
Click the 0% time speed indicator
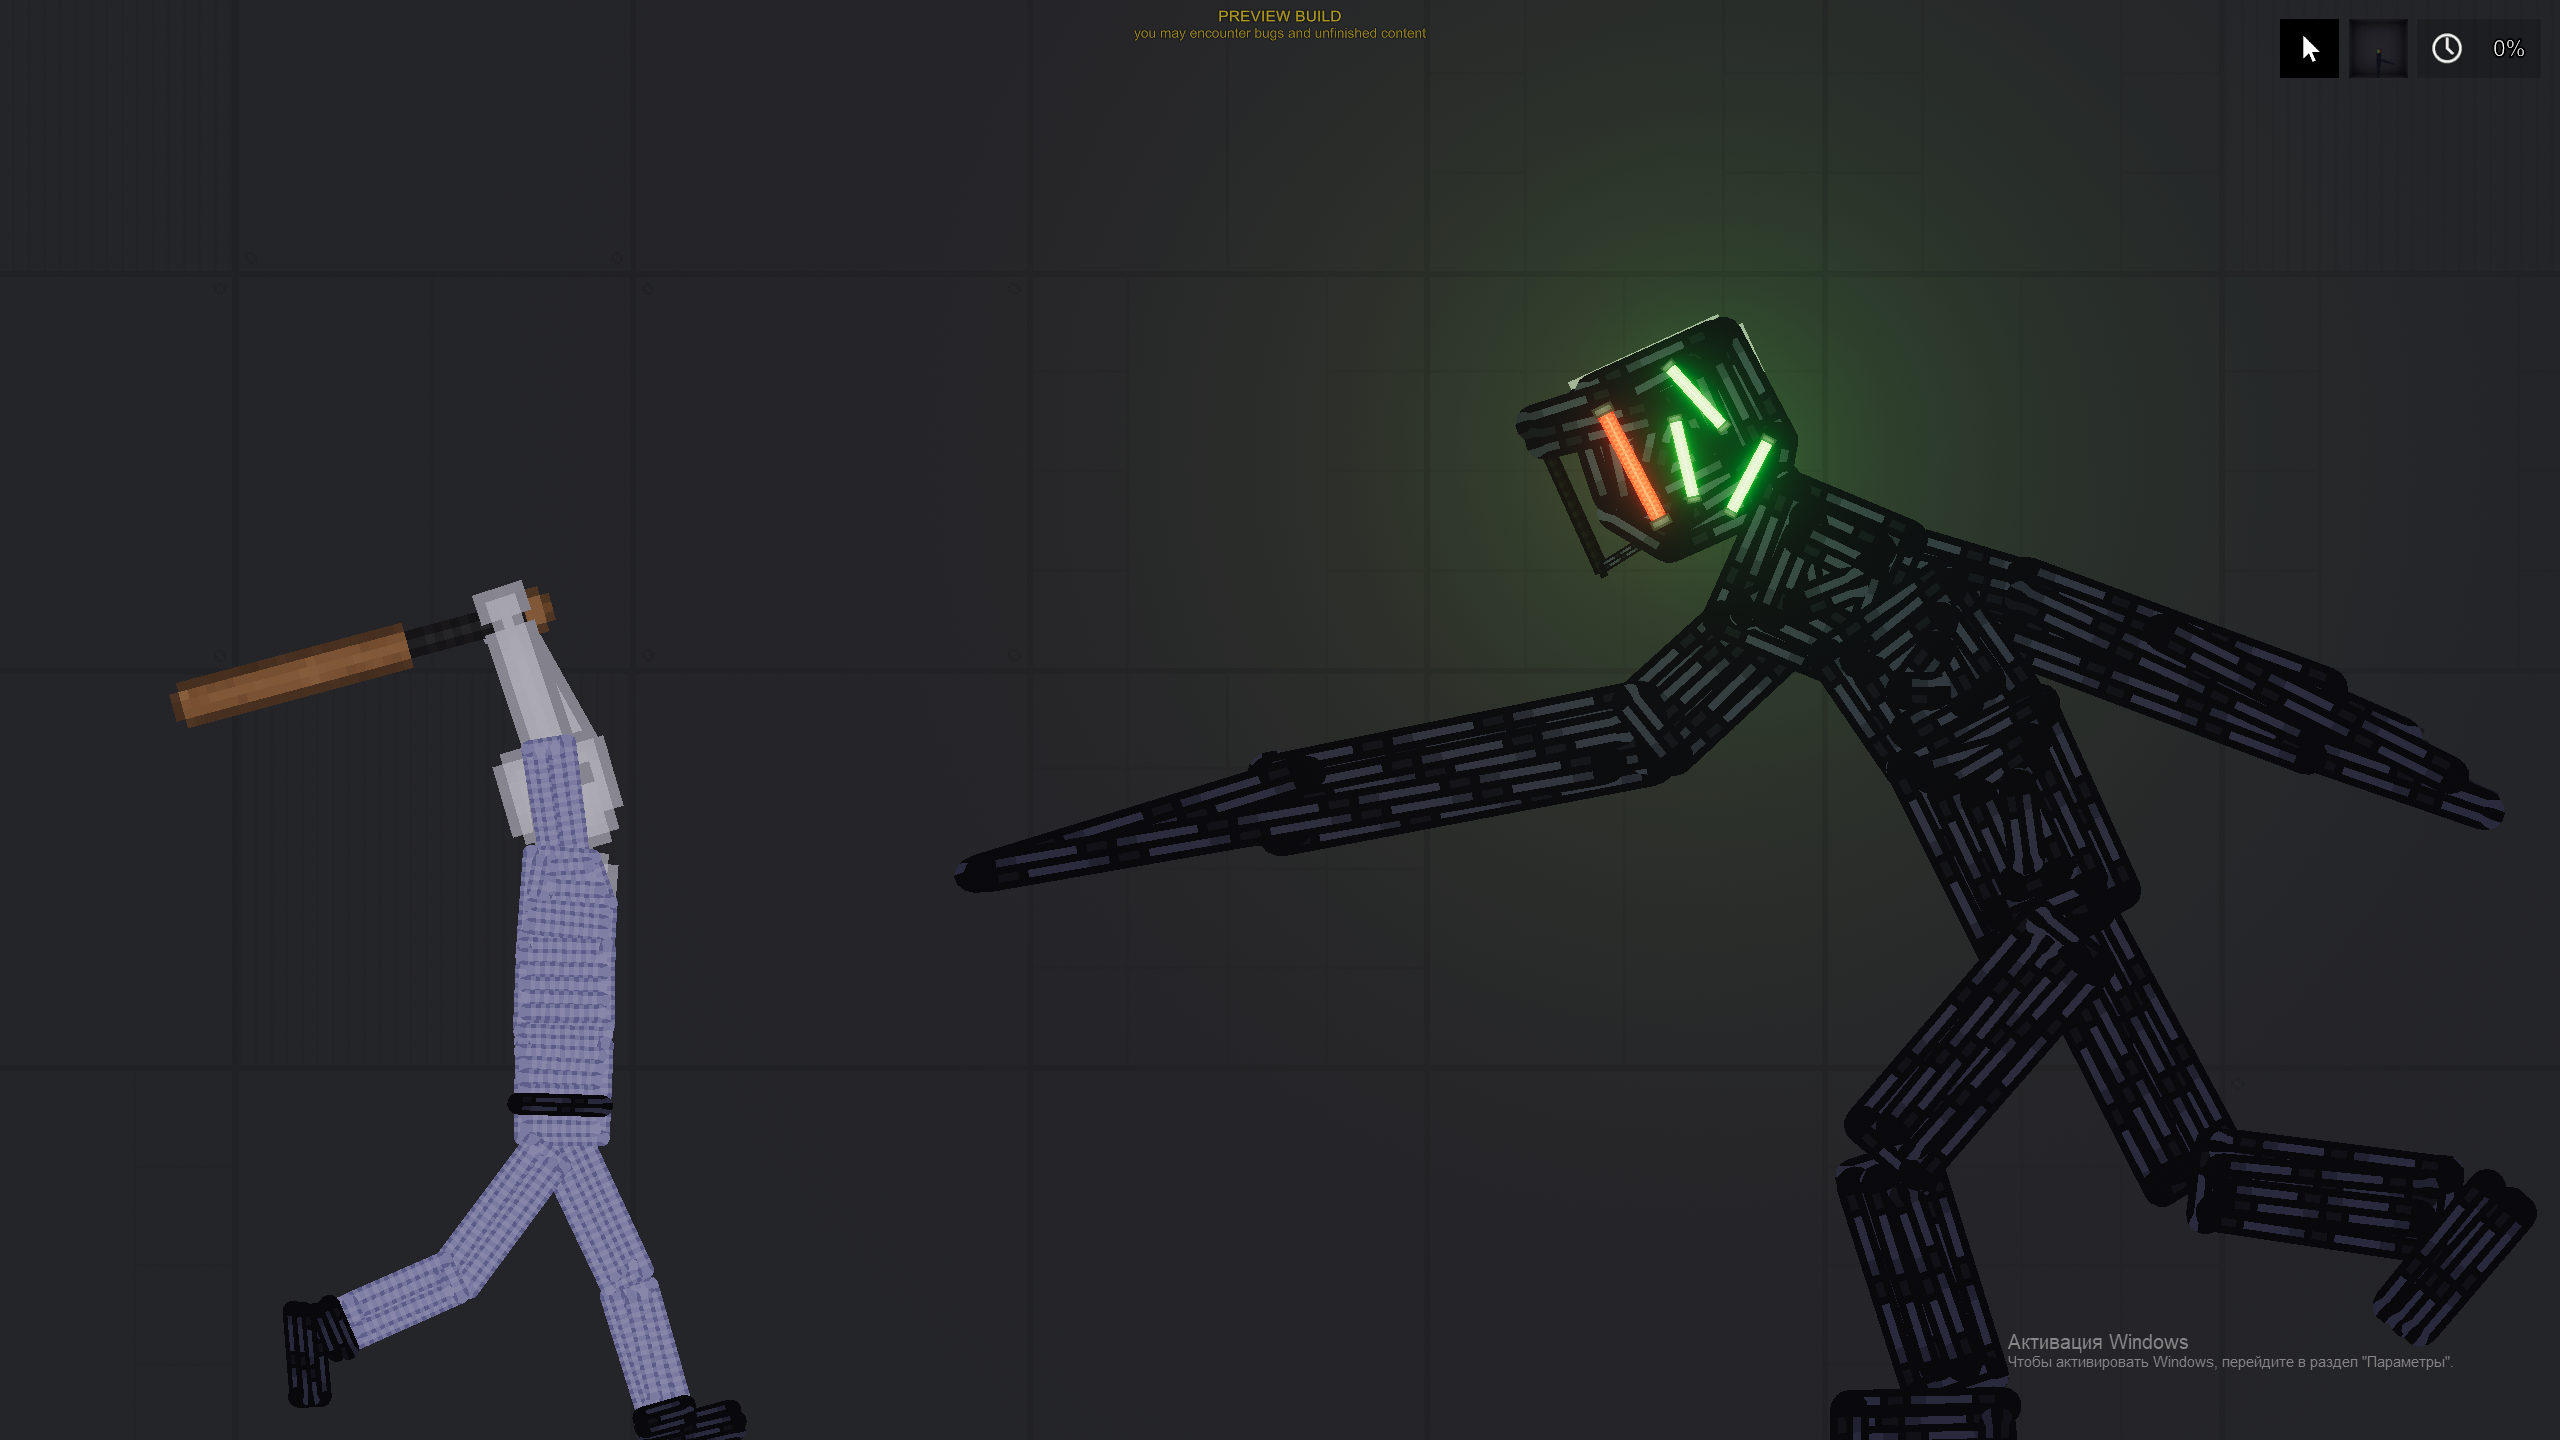click(2507, 48)
